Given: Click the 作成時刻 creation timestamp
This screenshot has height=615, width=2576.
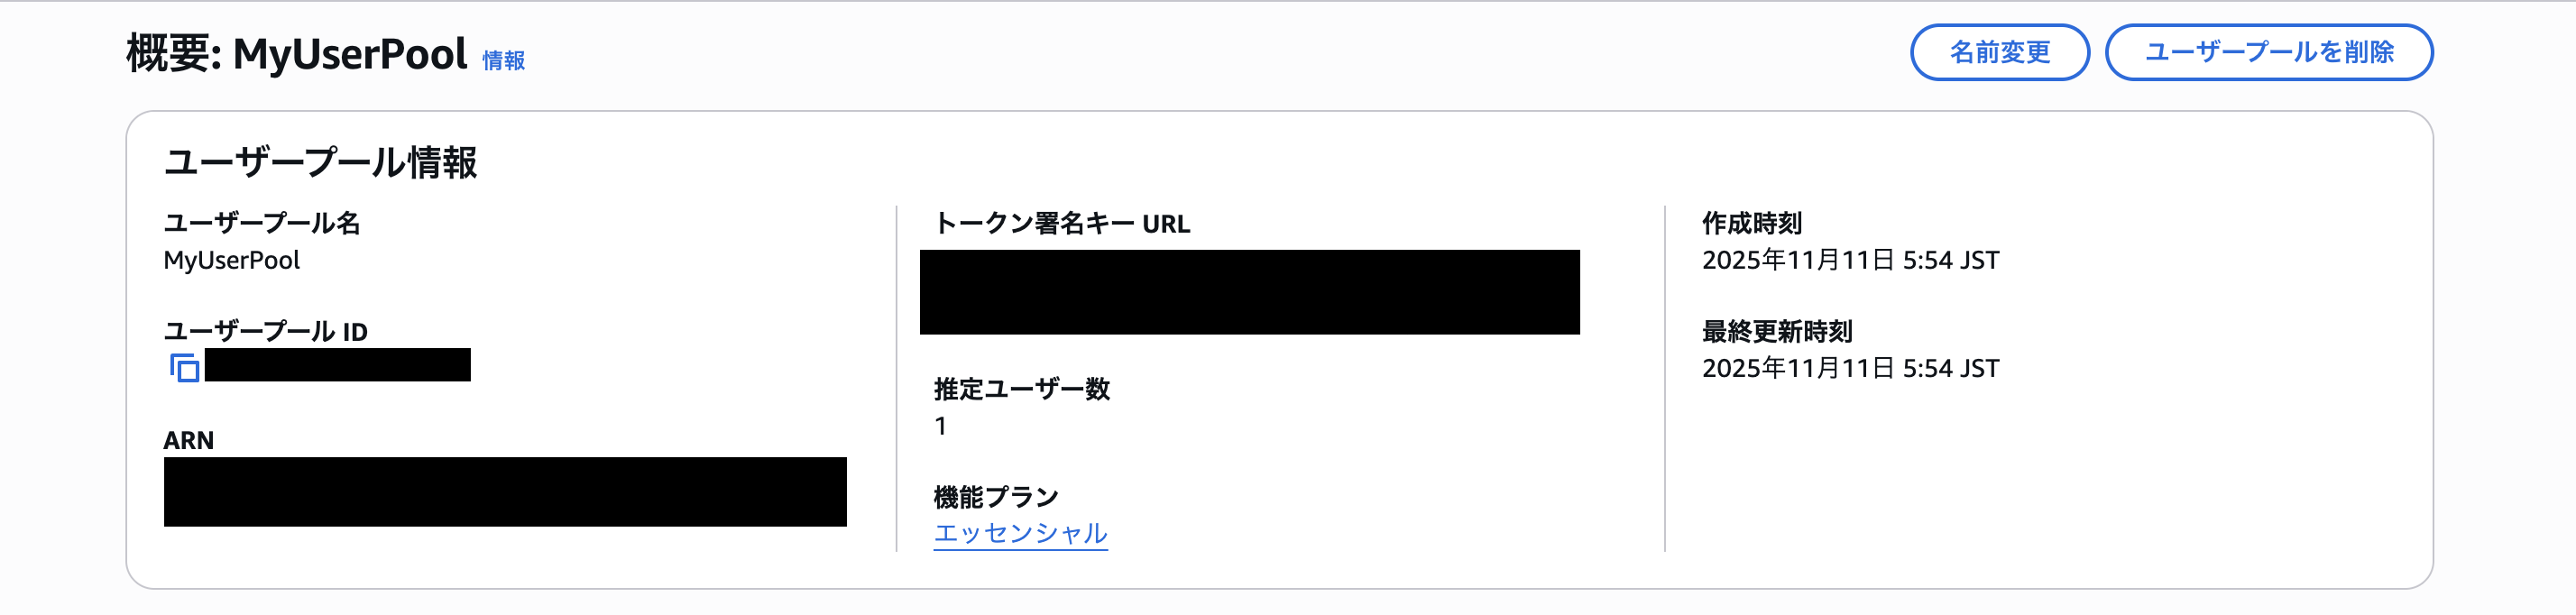Looking at the screenshot, I should click(x=1850, y=260).
